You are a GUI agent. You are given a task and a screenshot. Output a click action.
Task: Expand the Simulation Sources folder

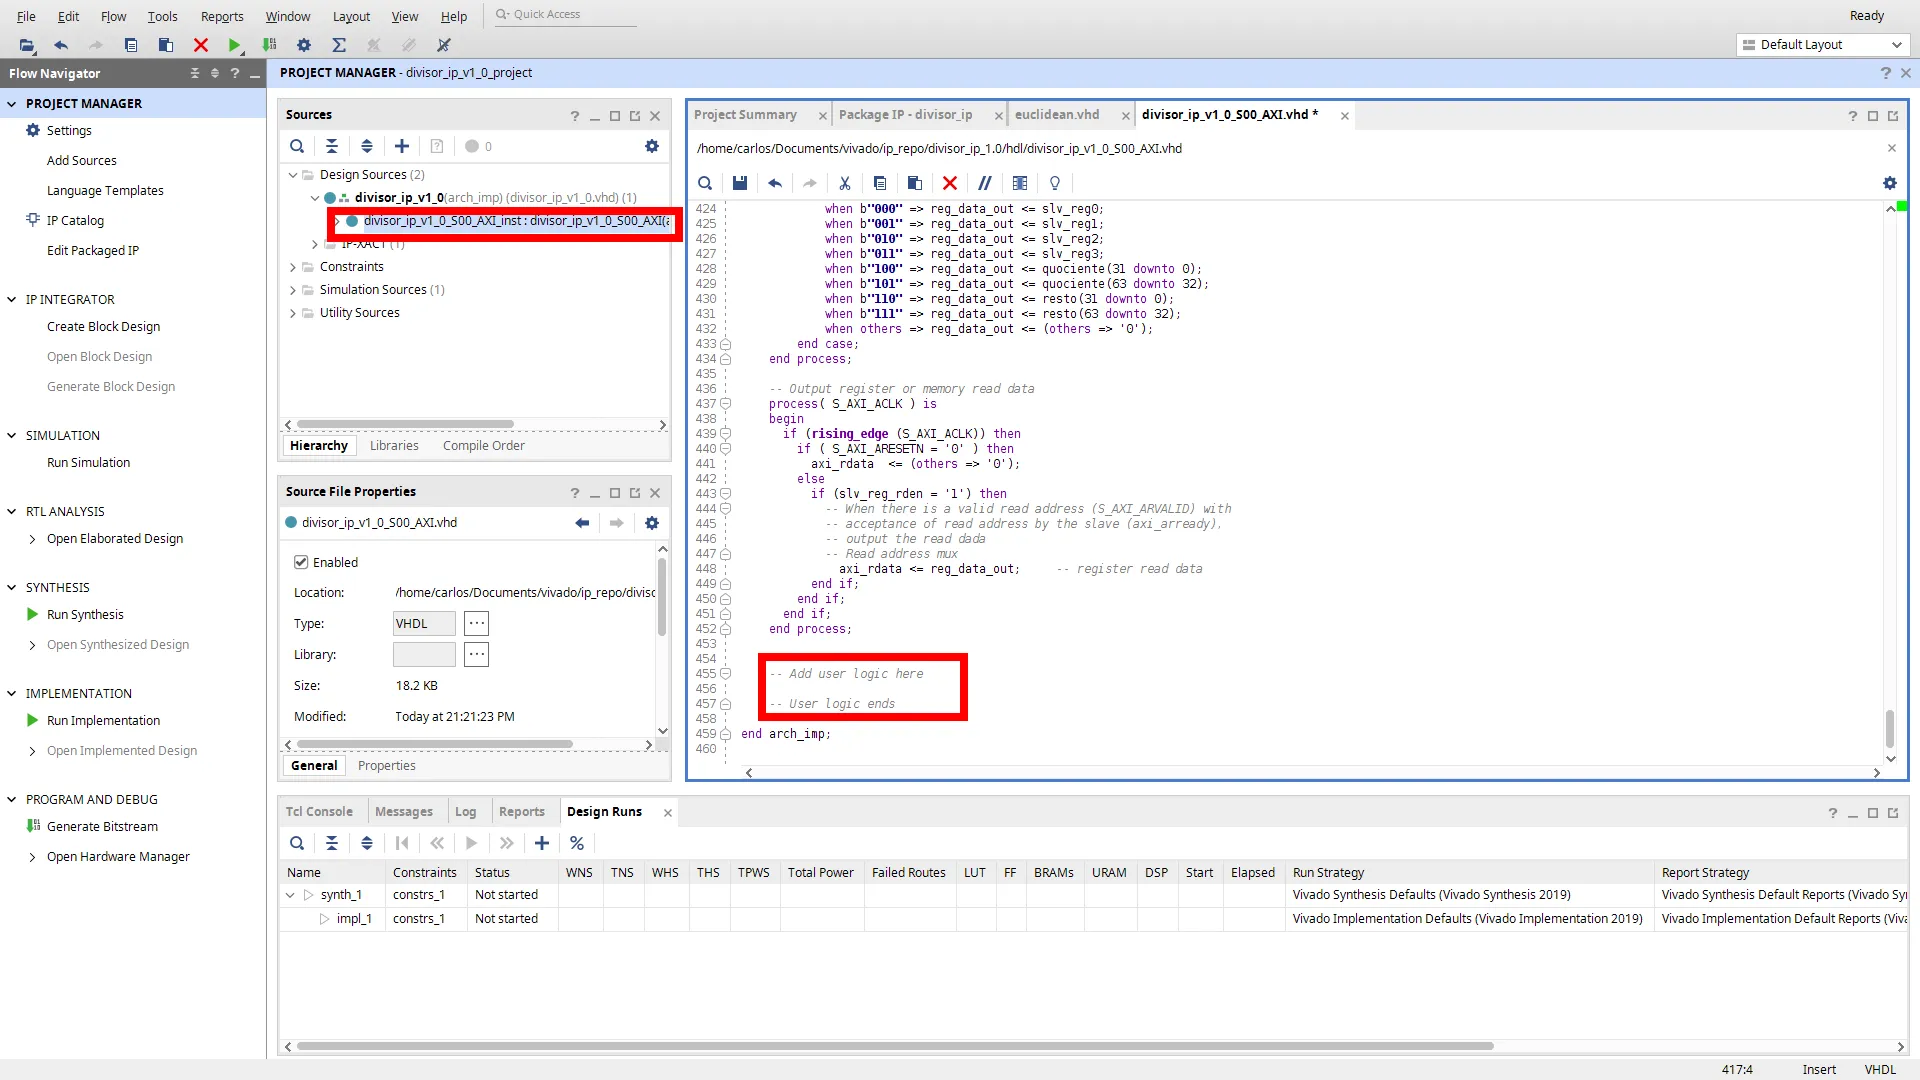(293, 290)
